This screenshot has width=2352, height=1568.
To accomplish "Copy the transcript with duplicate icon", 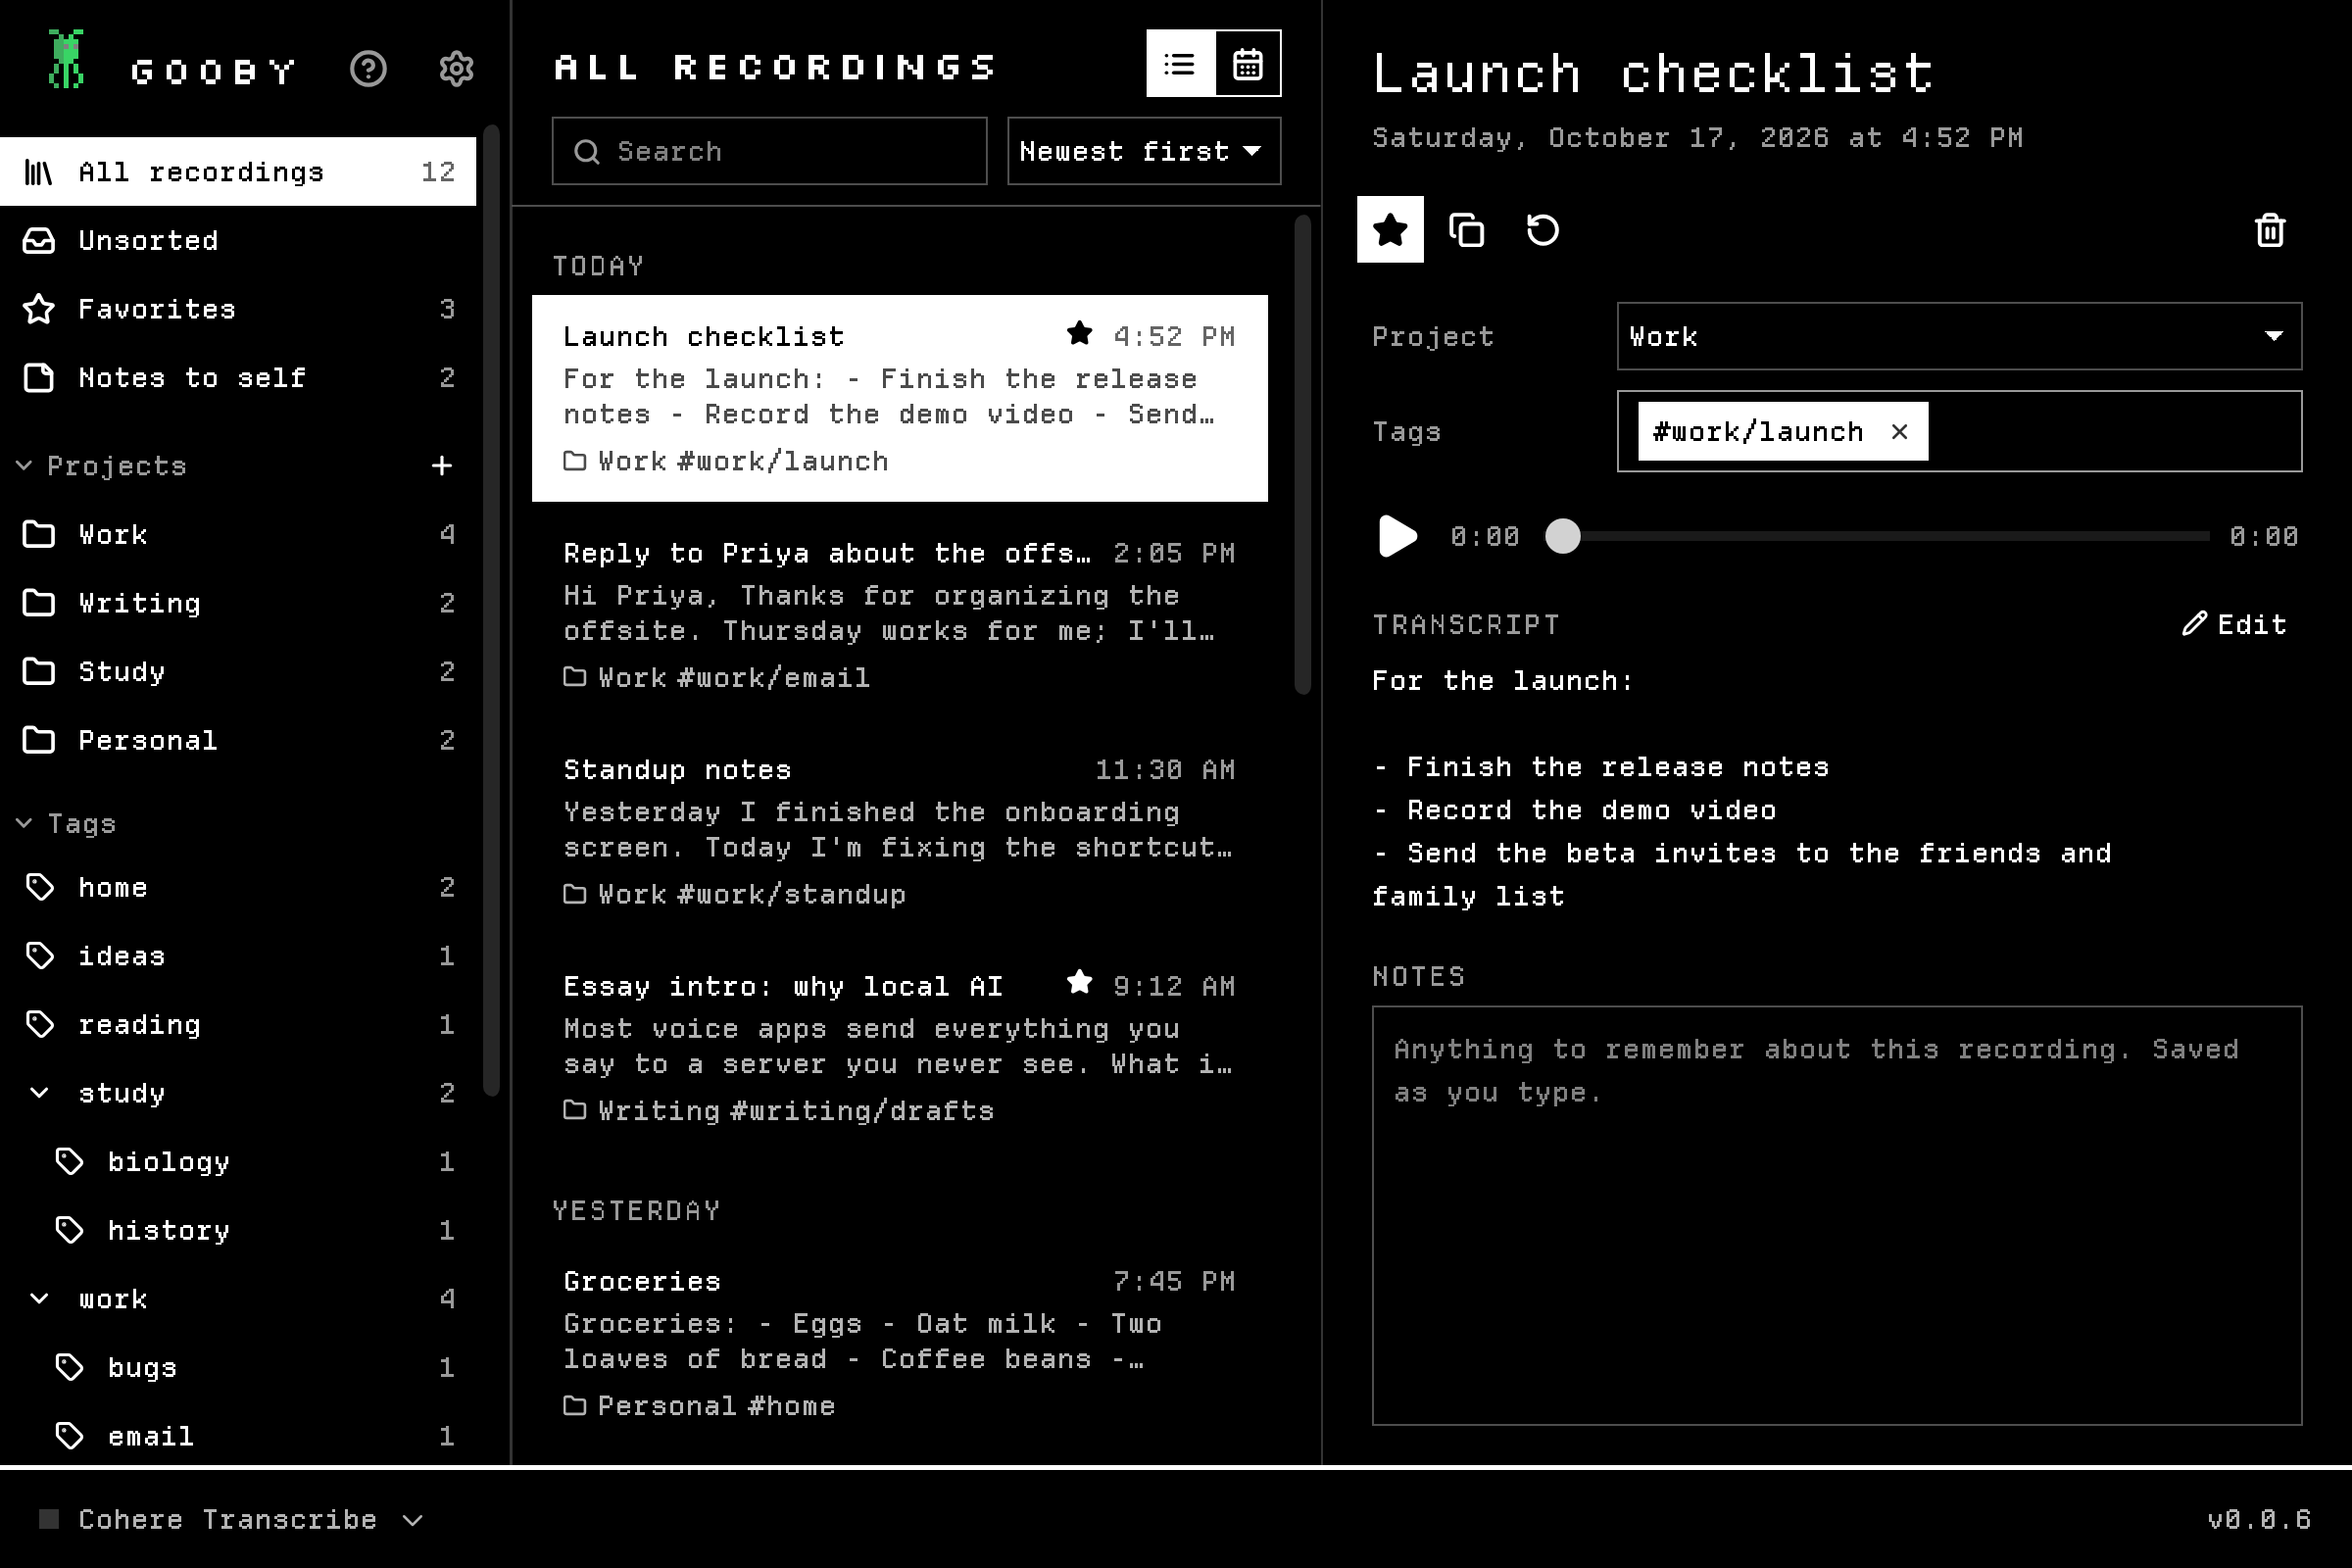I will (1466, 230).
